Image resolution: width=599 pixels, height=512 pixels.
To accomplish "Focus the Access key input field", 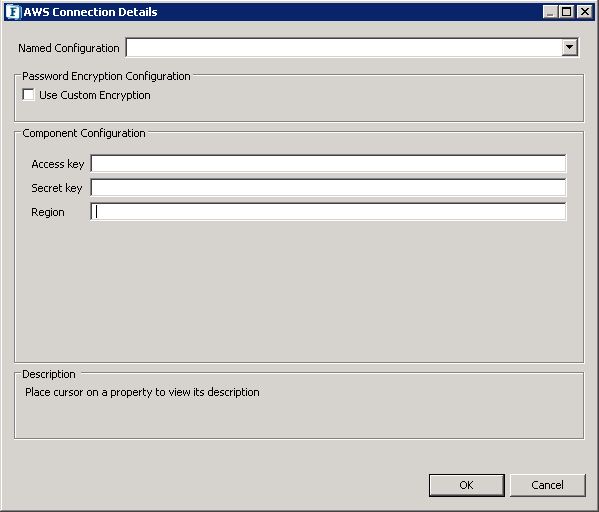I will 328,164.
